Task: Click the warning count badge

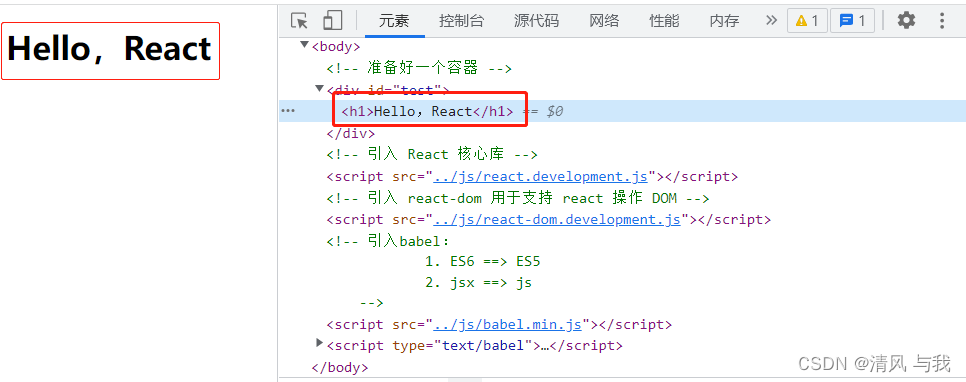Action: (x=807, y=21)
